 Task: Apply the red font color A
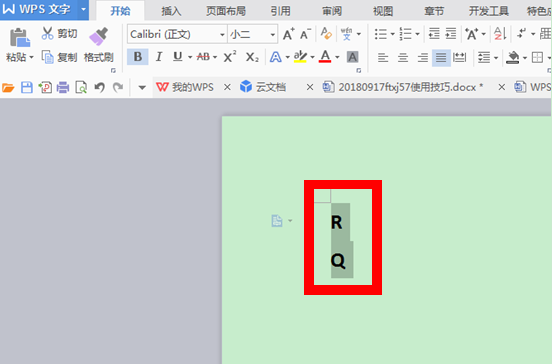click(325, 57)
